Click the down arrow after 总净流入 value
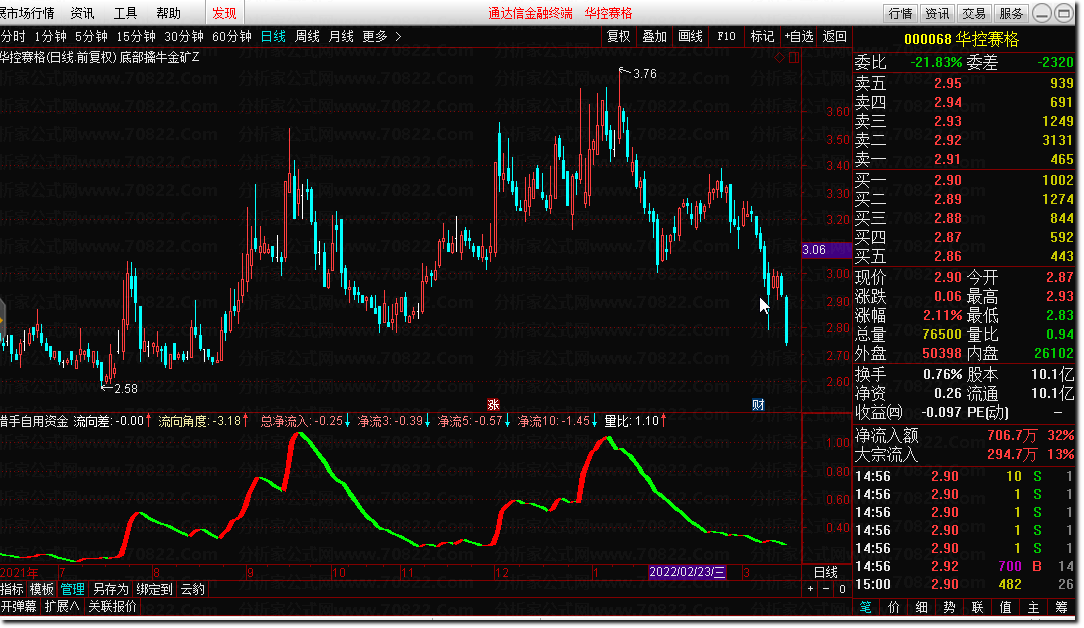The height and width of the screenshot is (628, 1084). [x=347, y=421]
